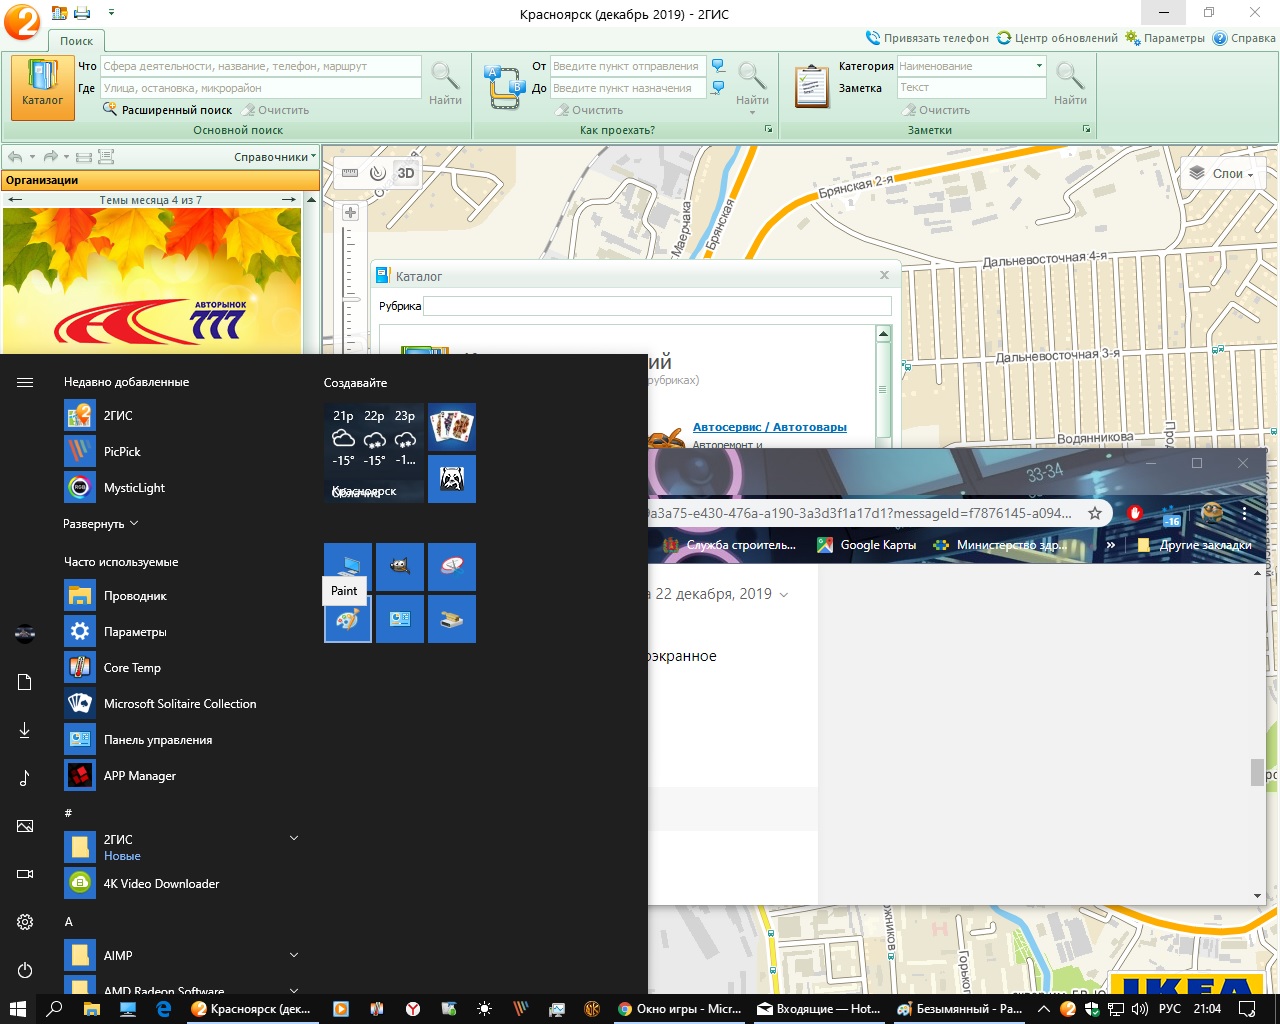The height and width of the screenshot is (1024, 1280).
Task: Click the Заметки notepad icon
Action: coord(811,87)
